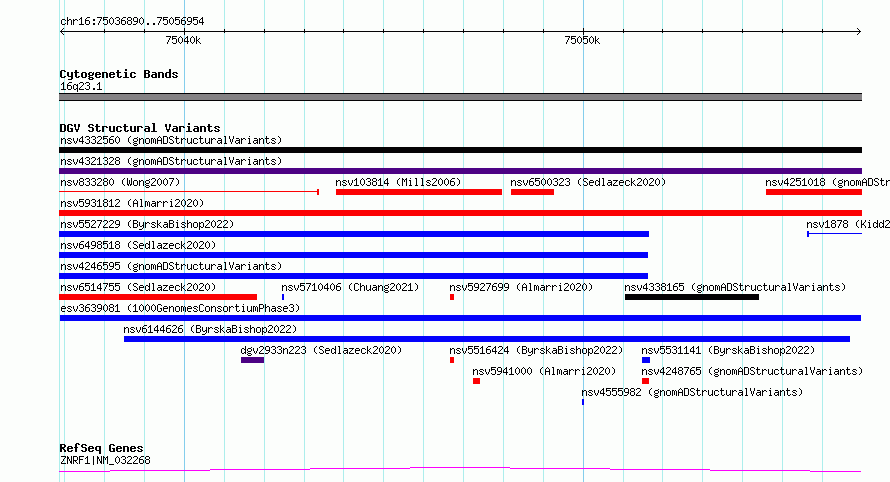Viewport: 890px width, 482px height.
Task: Click the tiny blue marker of nsv4555982
Action: (x=583, y=402)
